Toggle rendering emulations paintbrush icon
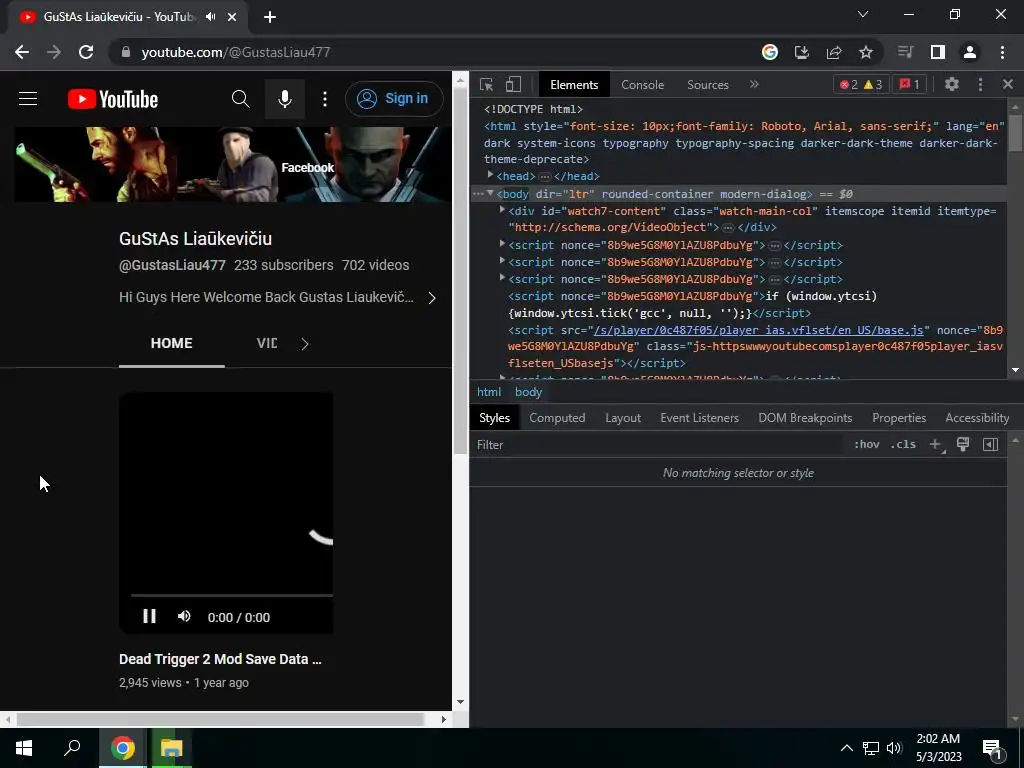Viewport: 1024px width, 768px height. [x=963, y=444]
